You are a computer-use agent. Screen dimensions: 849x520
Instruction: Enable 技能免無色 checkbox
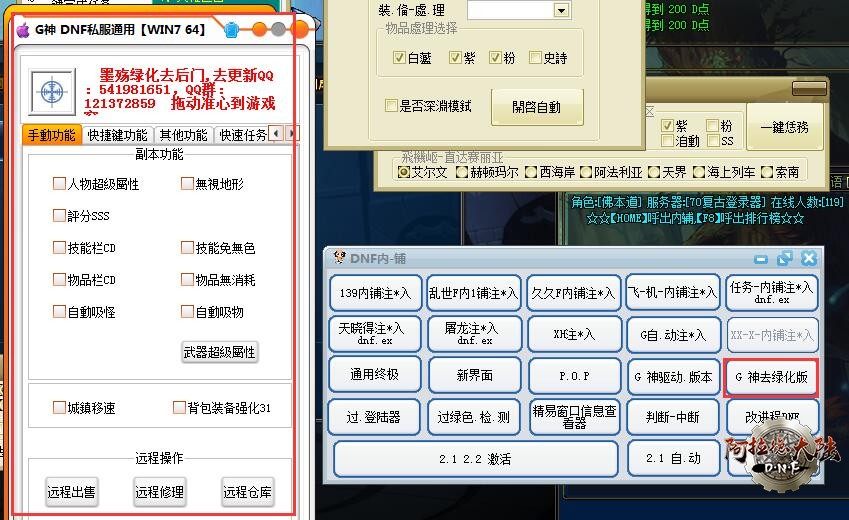click(187, 248)
